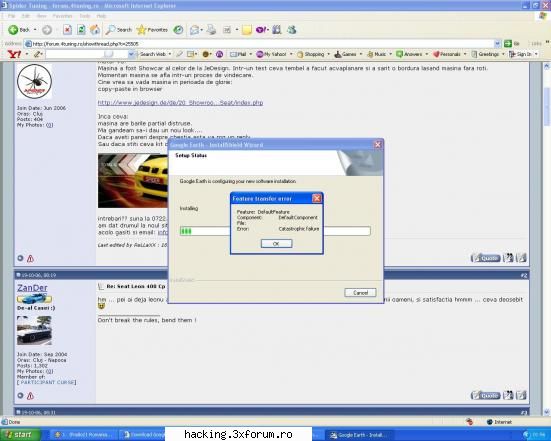
Task: Click the Forward arrow button
Action: [47, 30]
